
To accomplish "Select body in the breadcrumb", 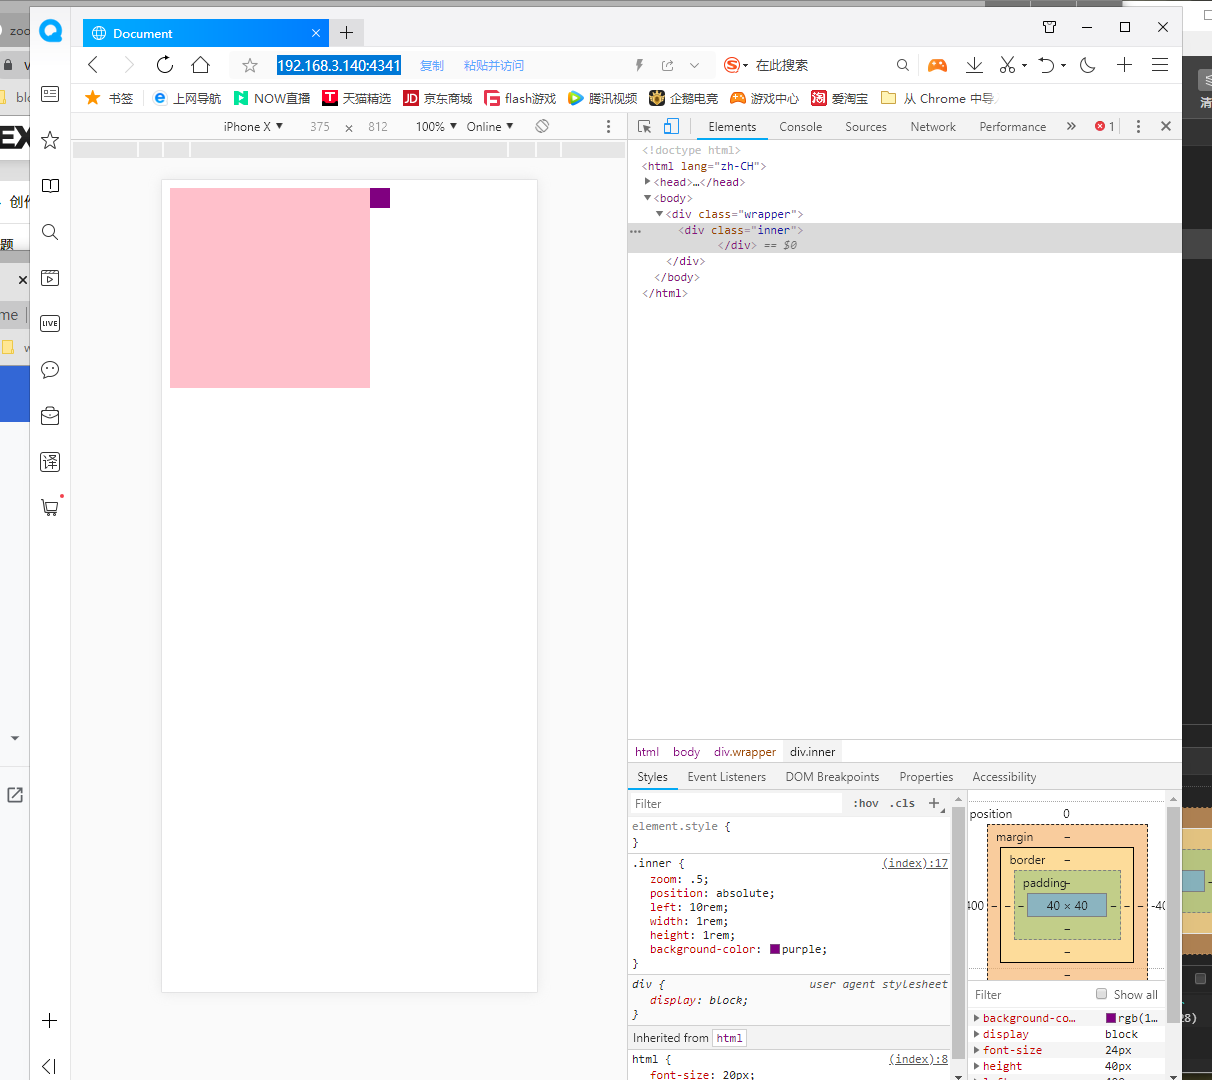I will [x=686, y=752].
